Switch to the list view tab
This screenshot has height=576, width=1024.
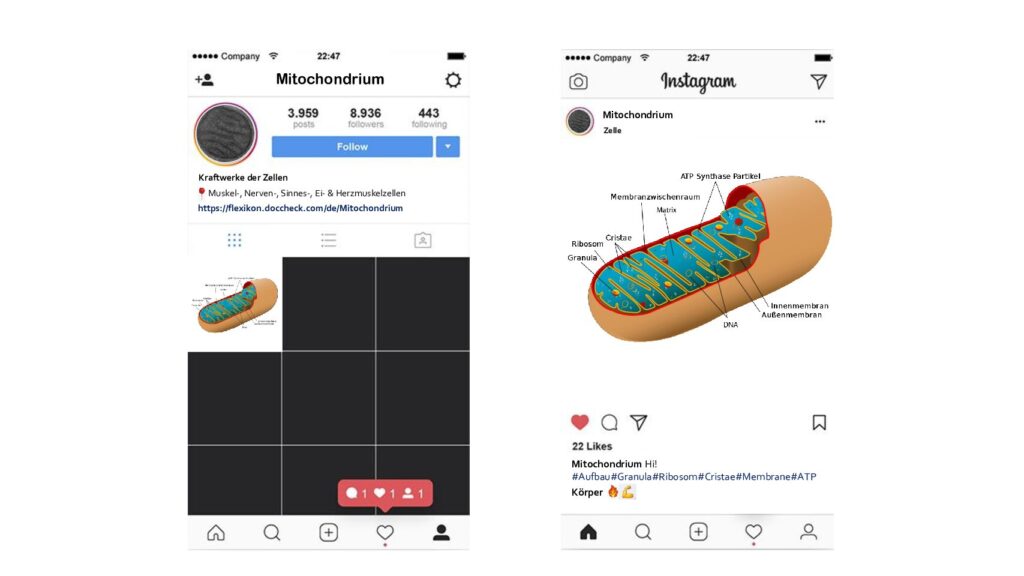point(328,240)
